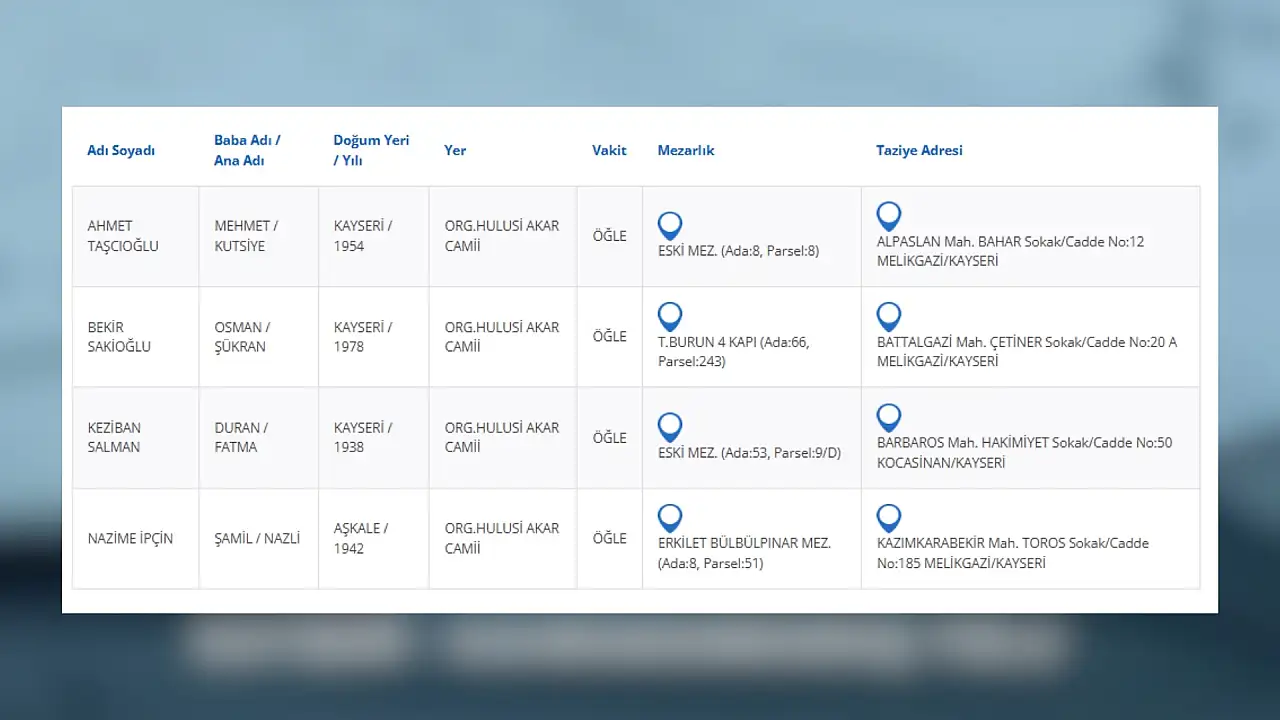The image size is (1280, 720).
Task: Open the condolence address map pin for Ahmet Taşcıoğlu
Action: pyautogui.click(x=888, y=215)
